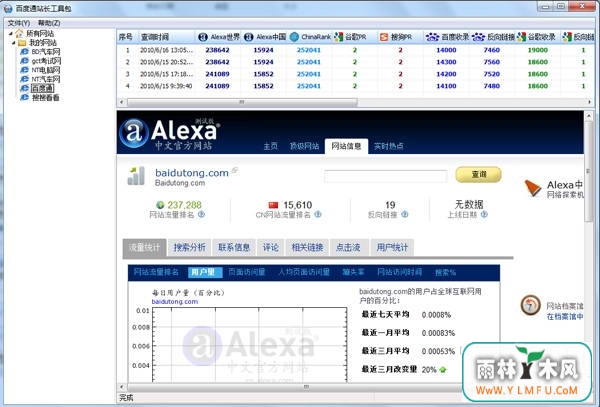Screen dimensions: 600x407
Task: Switch chart to 网站流量排名
Action: (x=156, y=272)
